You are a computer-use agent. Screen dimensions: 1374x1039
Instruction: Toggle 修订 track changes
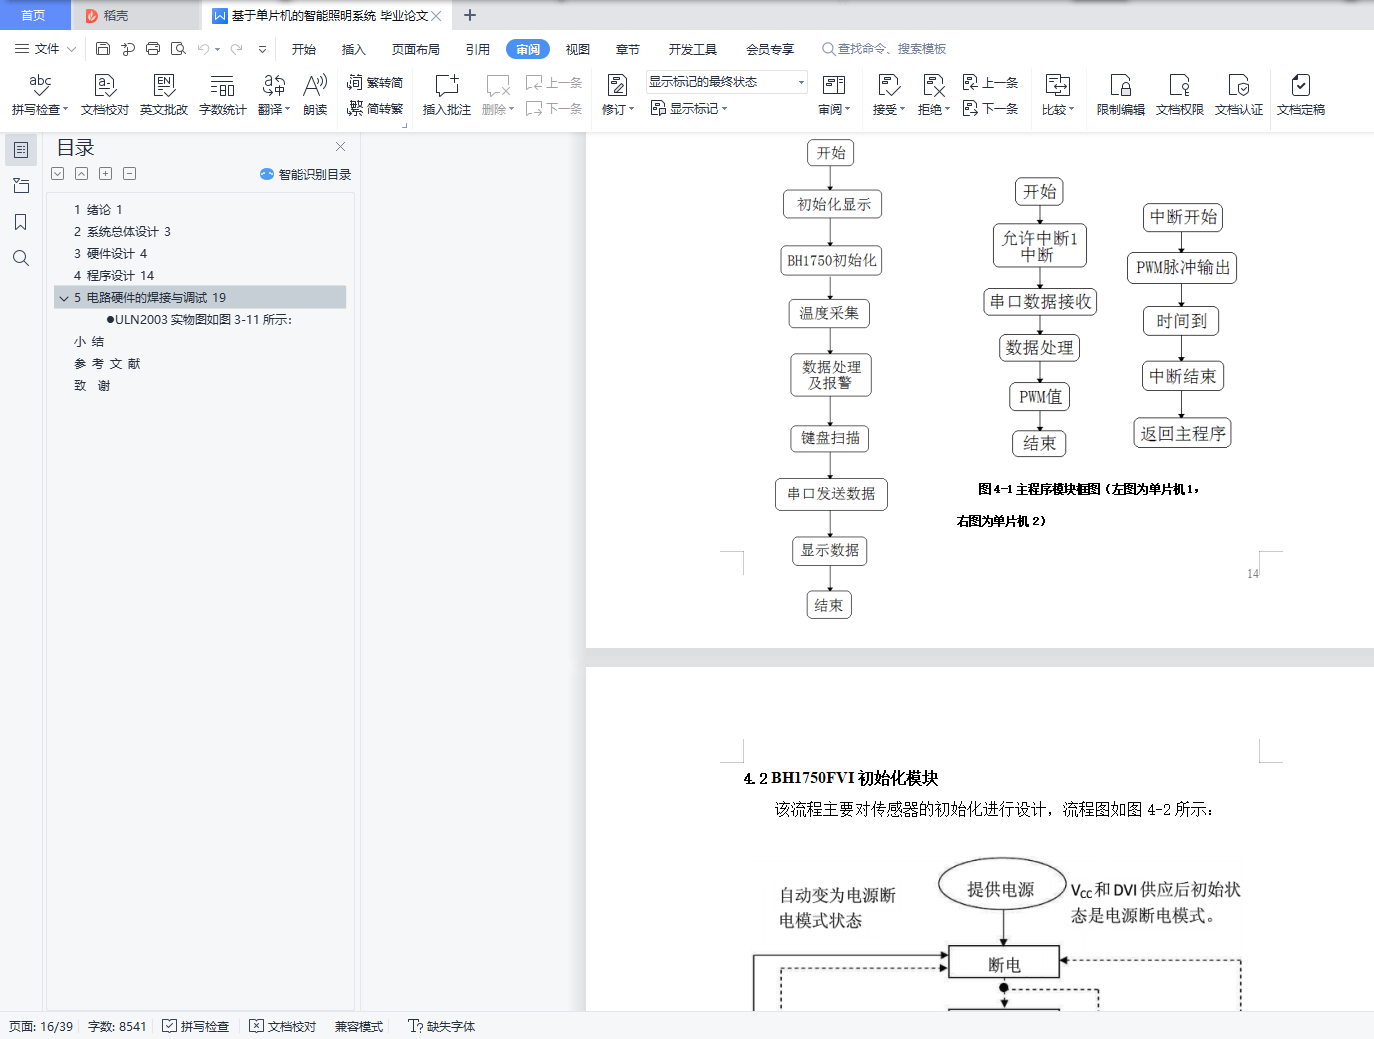617,95
